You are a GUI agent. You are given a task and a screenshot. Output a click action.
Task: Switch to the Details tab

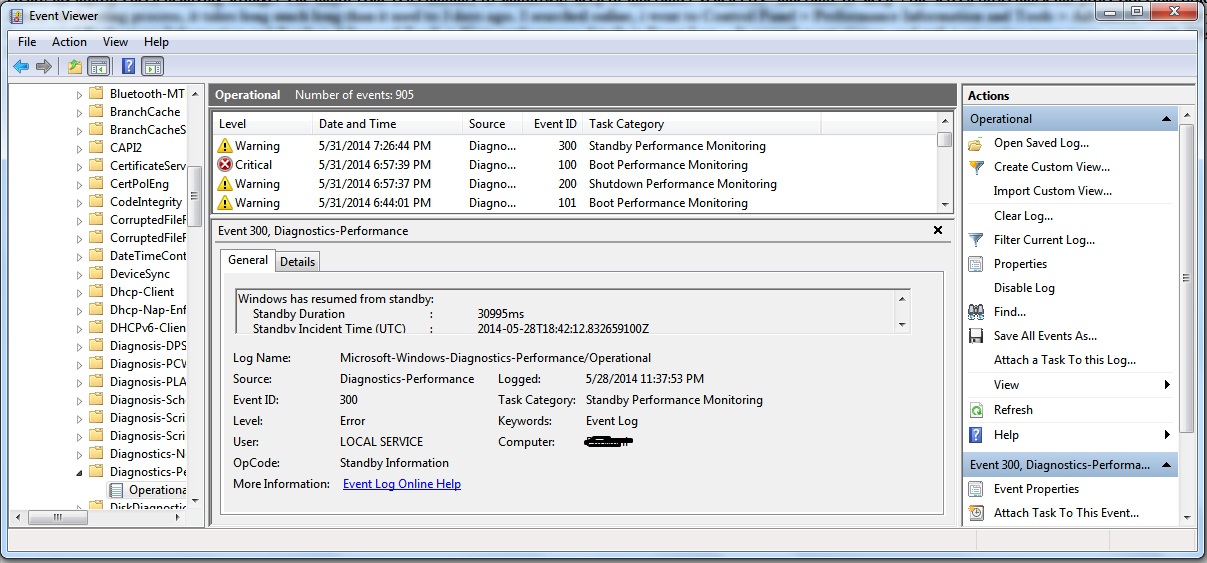297,262
